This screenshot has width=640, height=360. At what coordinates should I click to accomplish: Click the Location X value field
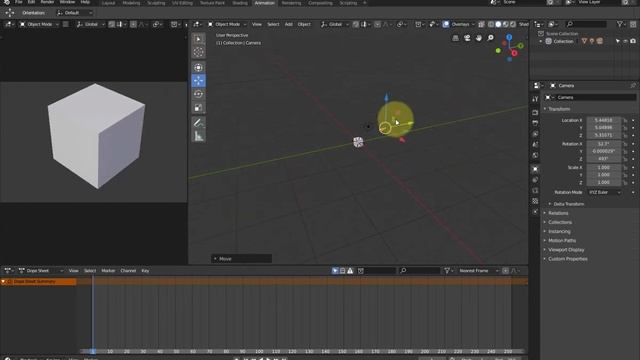pyautogui.click(x=604, y=120)
